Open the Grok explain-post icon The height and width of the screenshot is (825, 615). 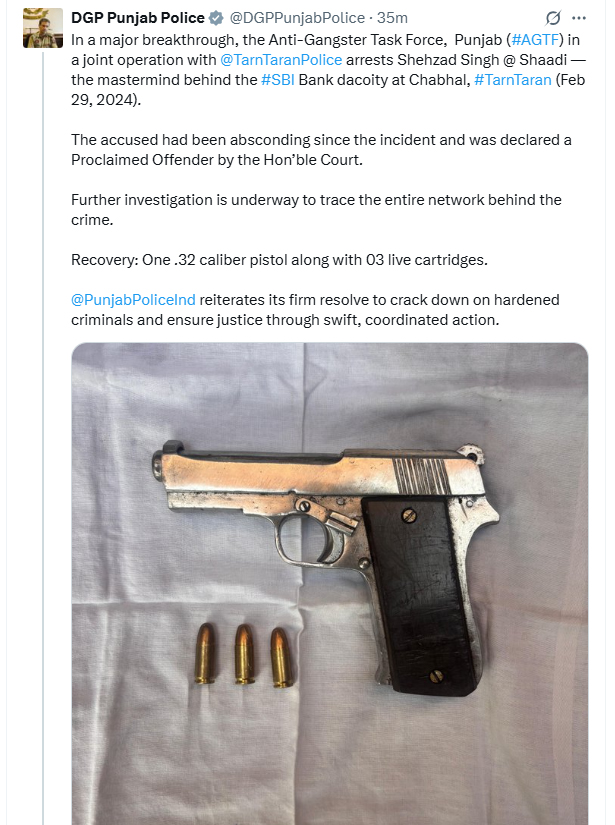pyautogui.click(x=552, y=19)
